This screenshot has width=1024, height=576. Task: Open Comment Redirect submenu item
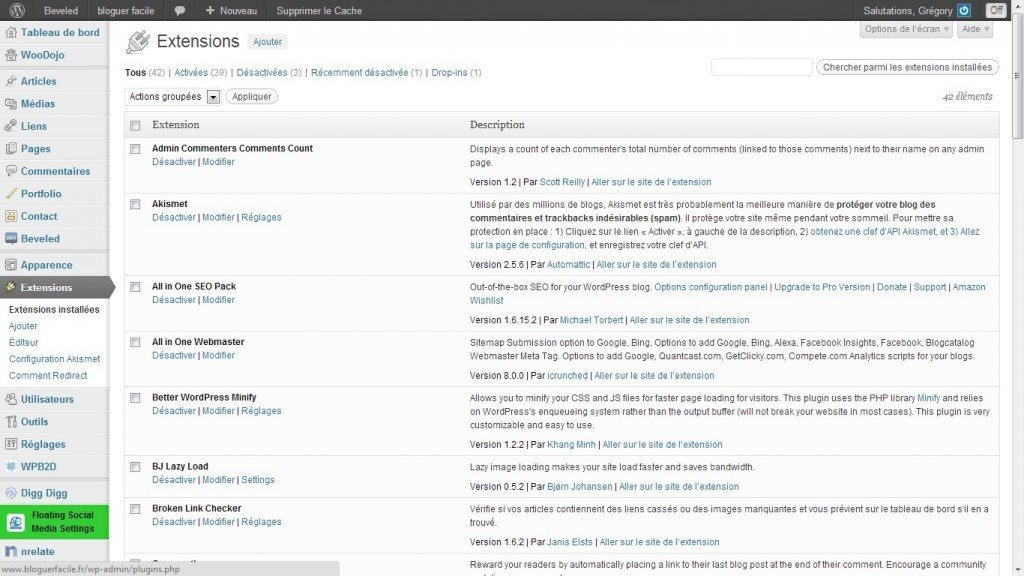(48, 376)
